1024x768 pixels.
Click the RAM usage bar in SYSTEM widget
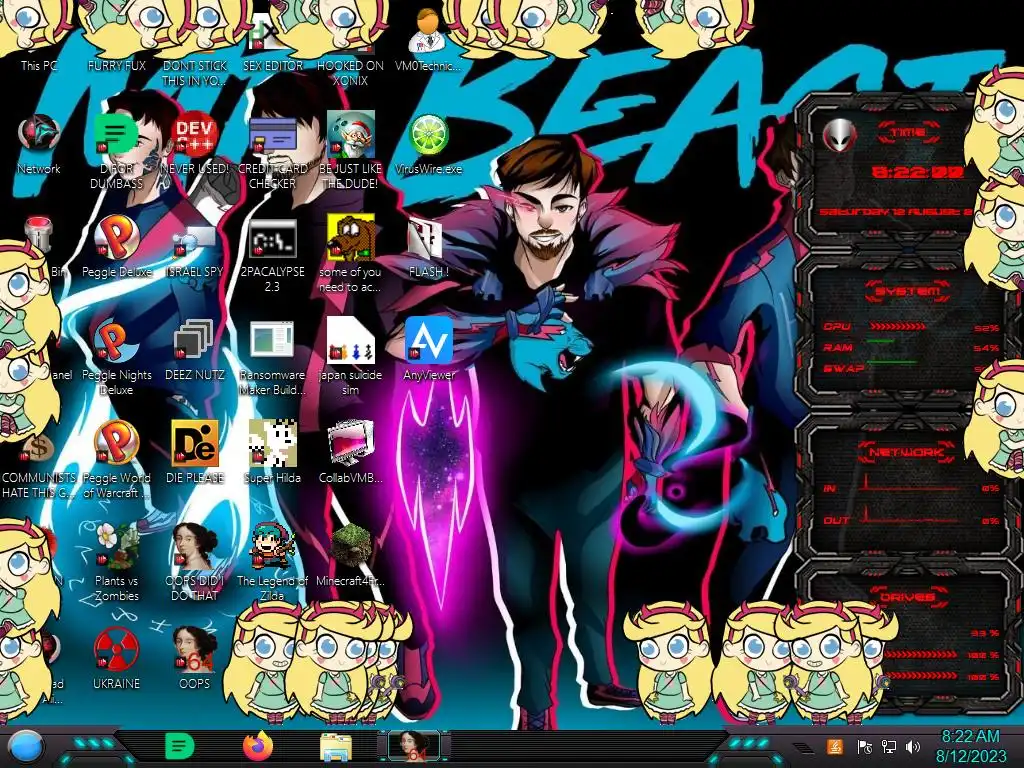coord(882,342)
